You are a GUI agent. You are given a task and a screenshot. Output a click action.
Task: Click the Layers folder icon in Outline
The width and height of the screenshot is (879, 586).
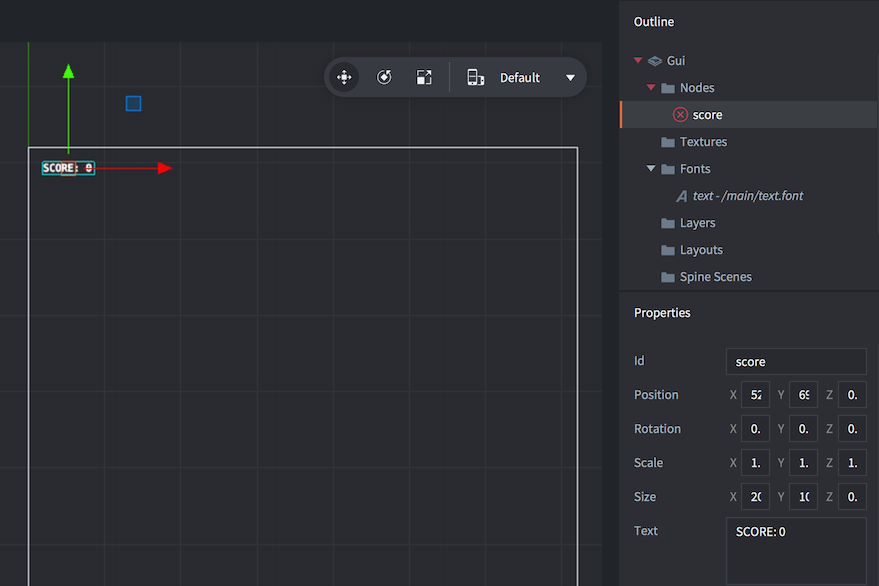668,223
